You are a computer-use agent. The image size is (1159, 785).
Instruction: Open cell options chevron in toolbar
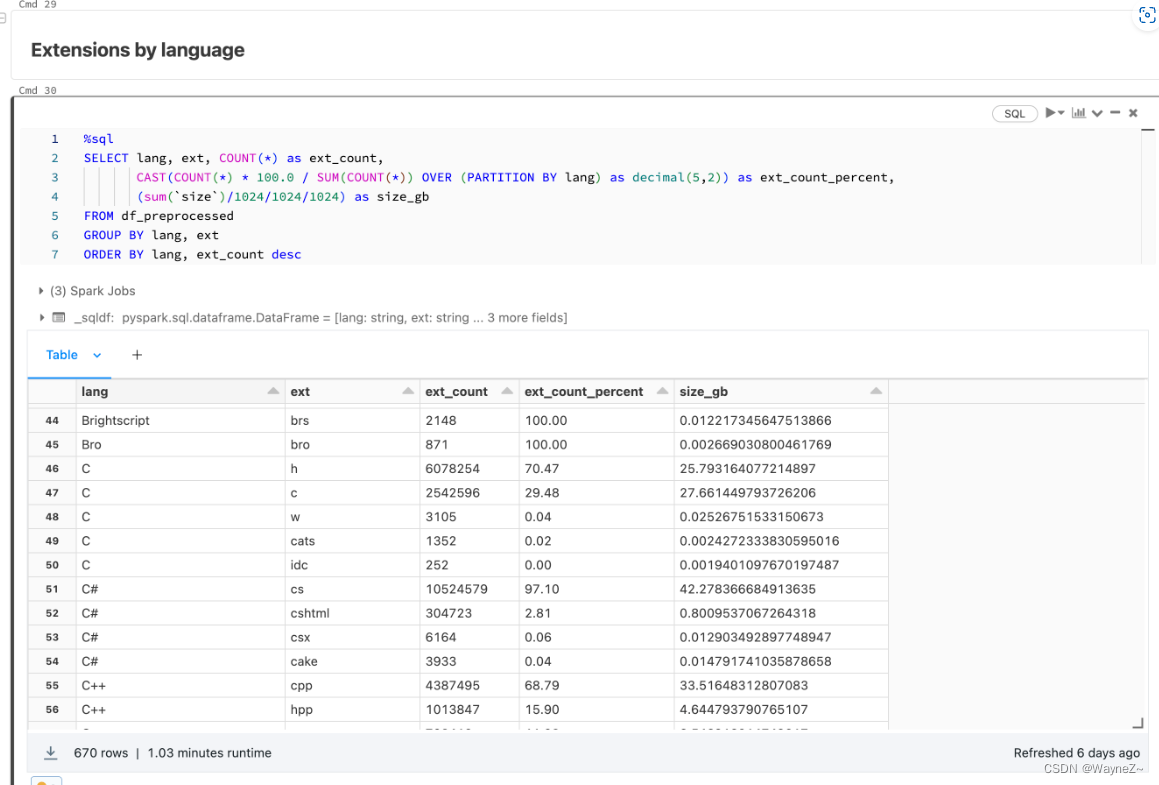(x=1097, y=113)
